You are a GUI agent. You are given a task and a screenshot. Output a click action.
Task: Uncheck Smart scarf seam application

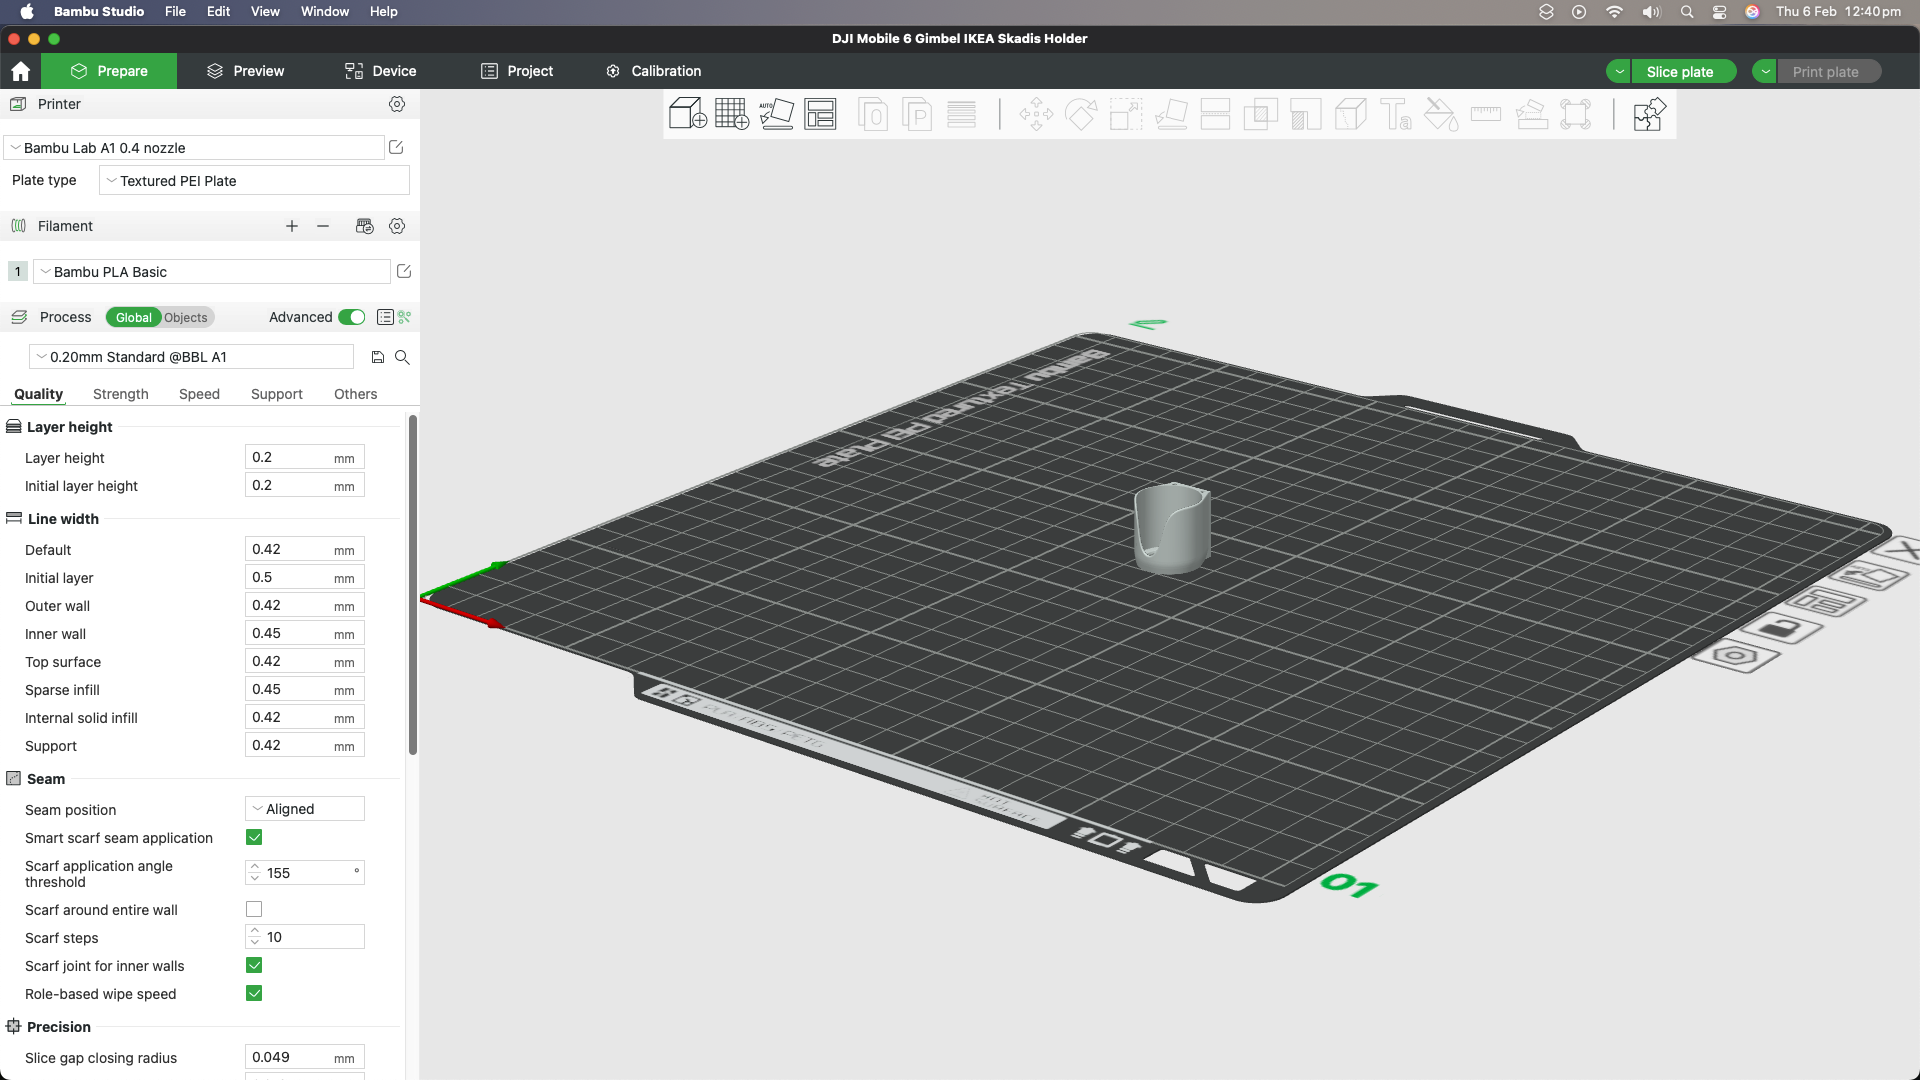click(254, 837)
